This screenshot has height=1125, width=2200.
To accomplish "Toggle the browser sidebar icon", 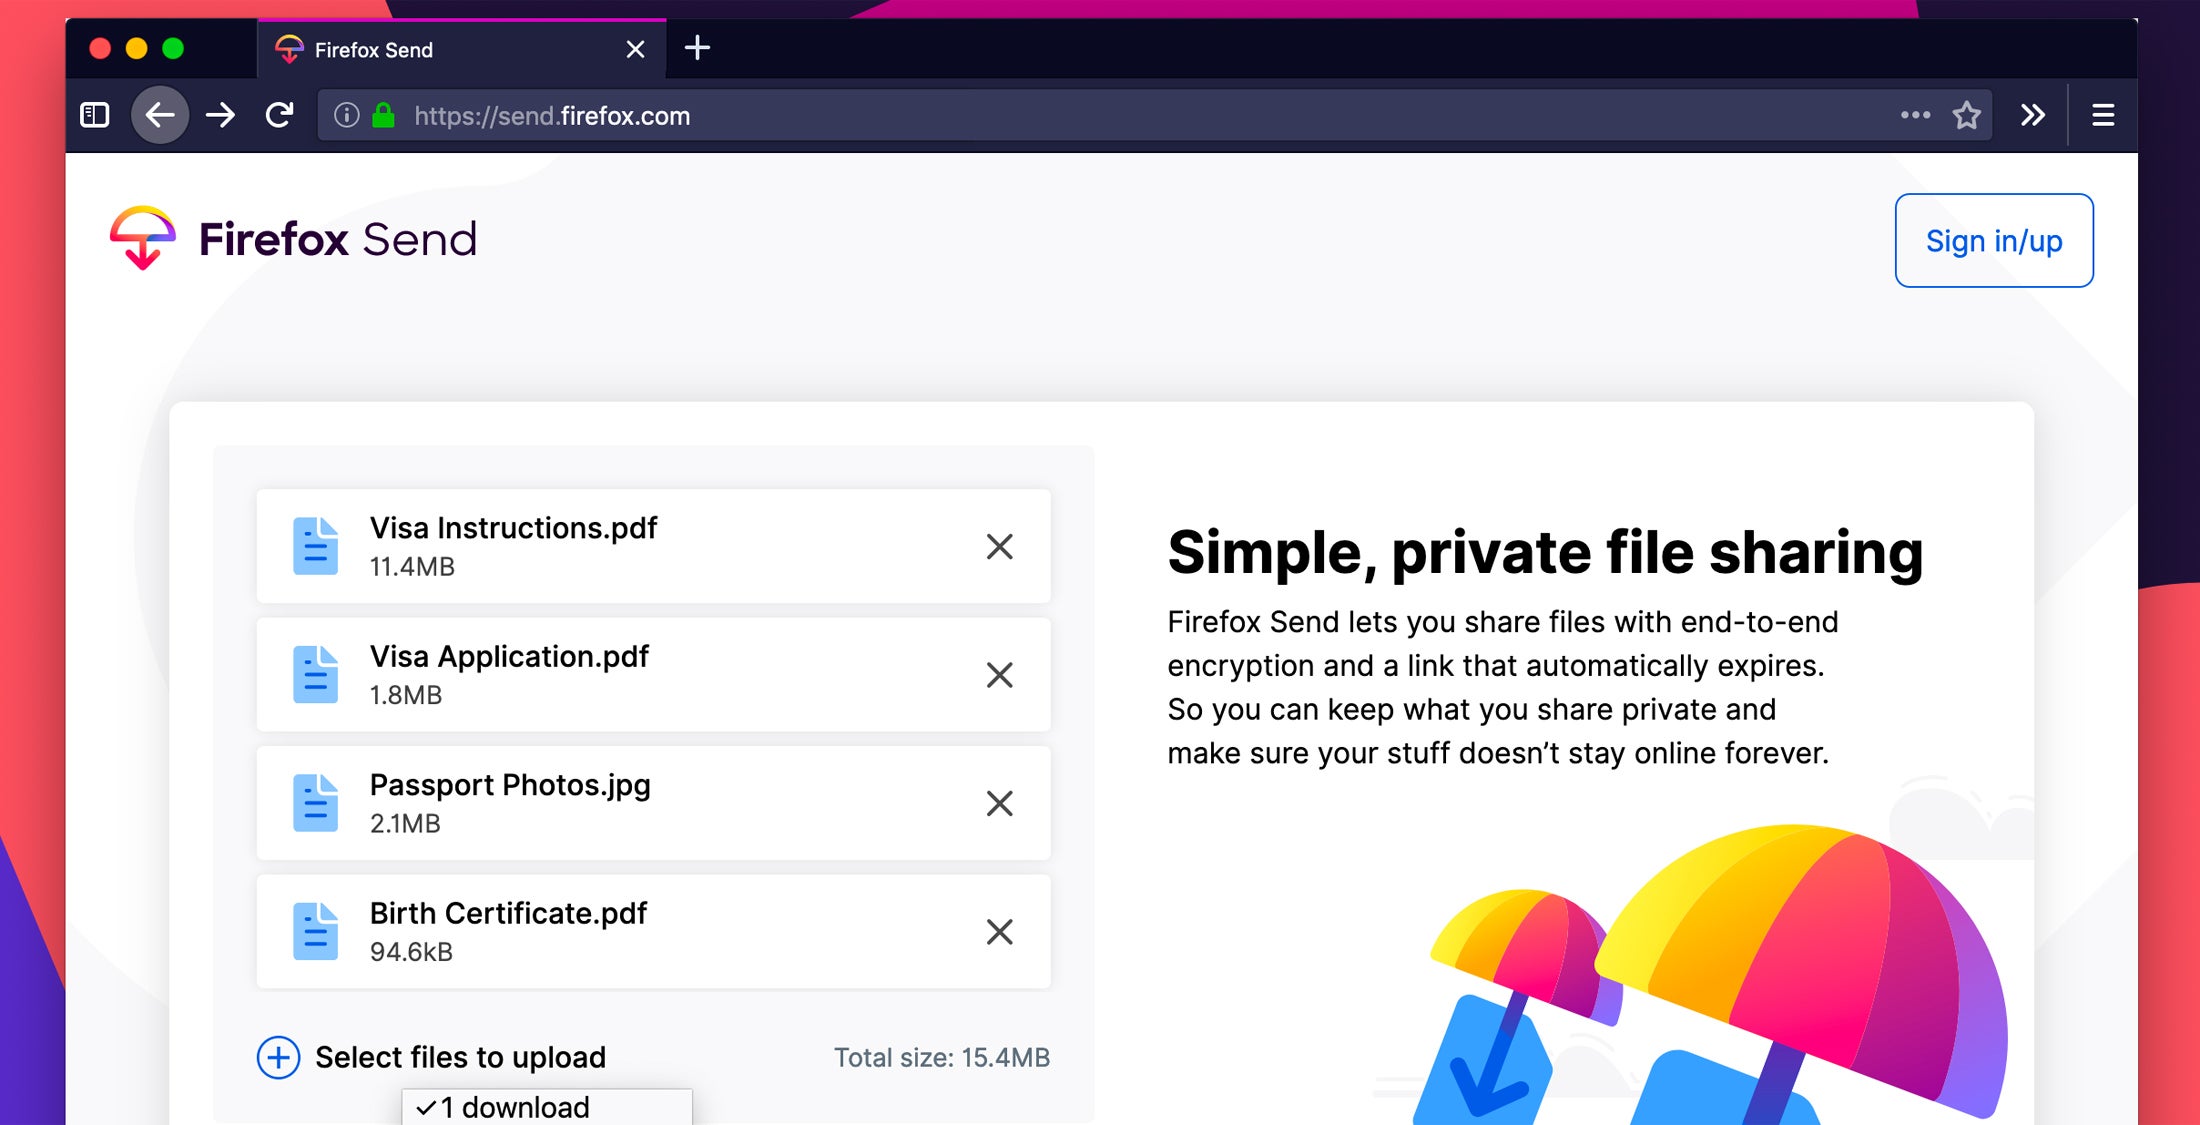I will click(x=95, y=115).
